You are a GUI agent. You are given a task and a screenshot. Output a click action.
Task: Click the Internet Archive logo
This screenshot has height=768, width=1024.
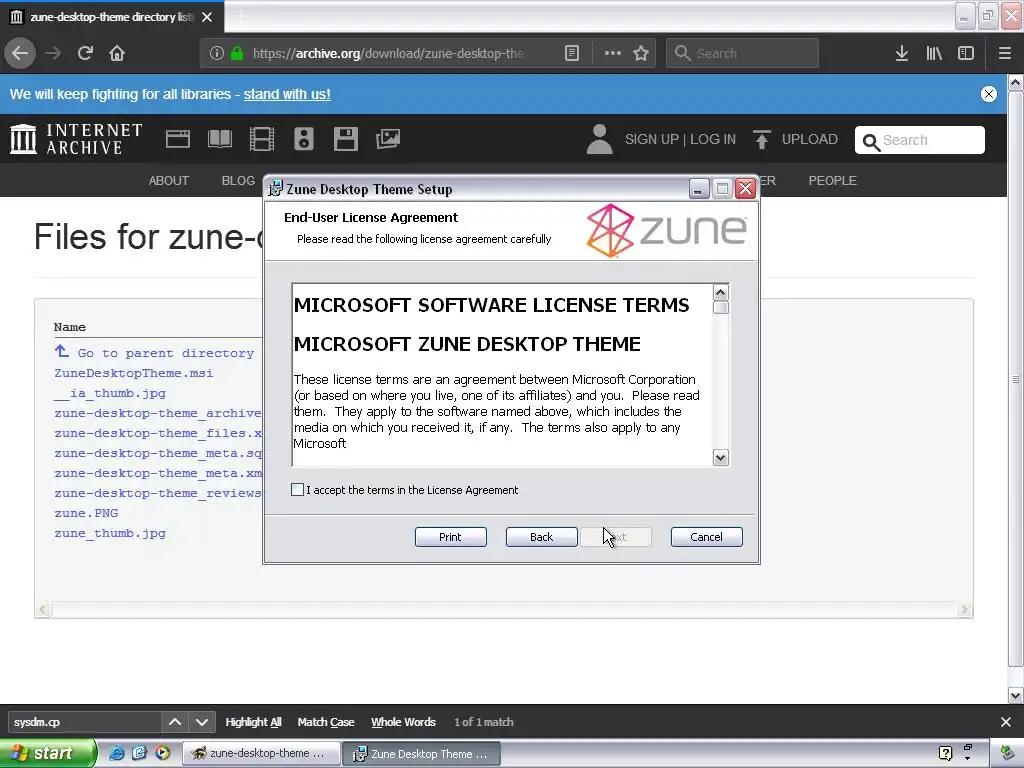[76, 139]
